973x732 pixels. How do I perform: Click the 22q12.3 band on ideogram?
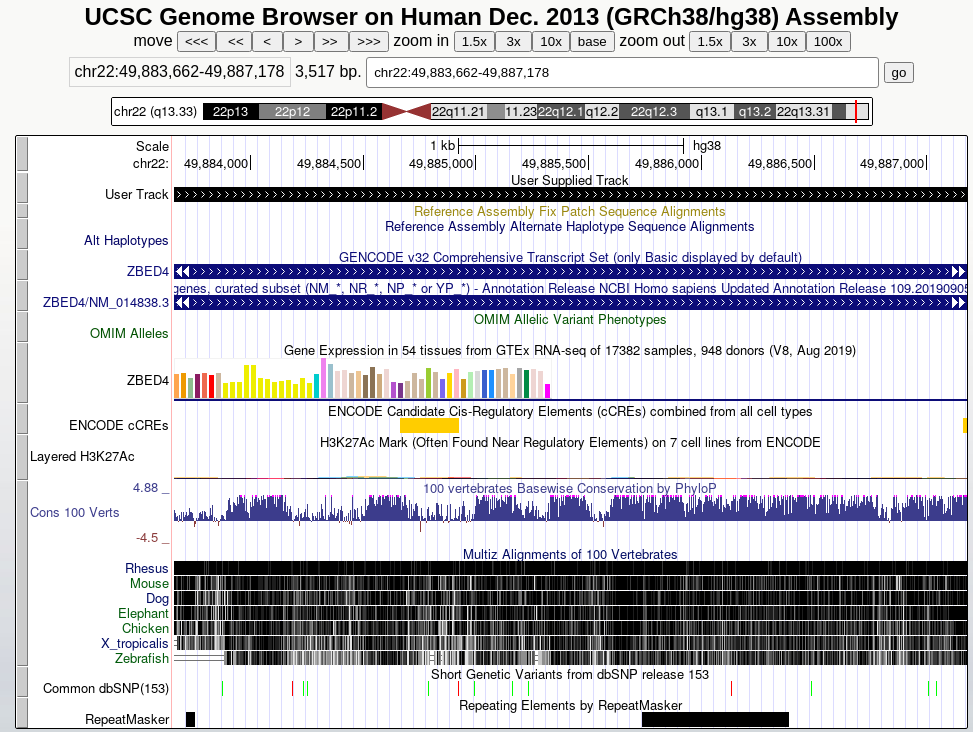(654, 112)
